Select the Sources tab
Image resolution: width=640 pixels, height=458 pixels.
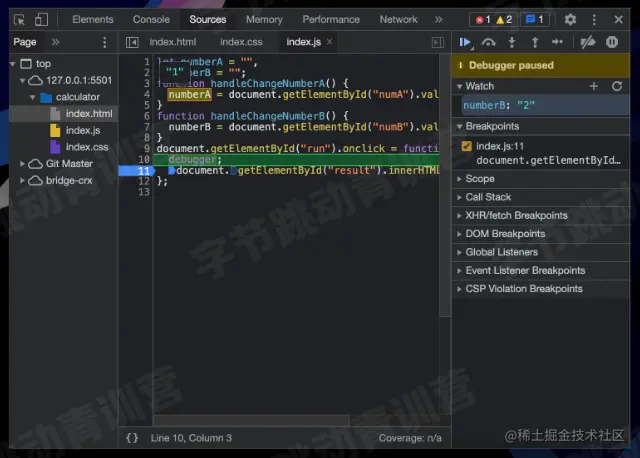207,20
